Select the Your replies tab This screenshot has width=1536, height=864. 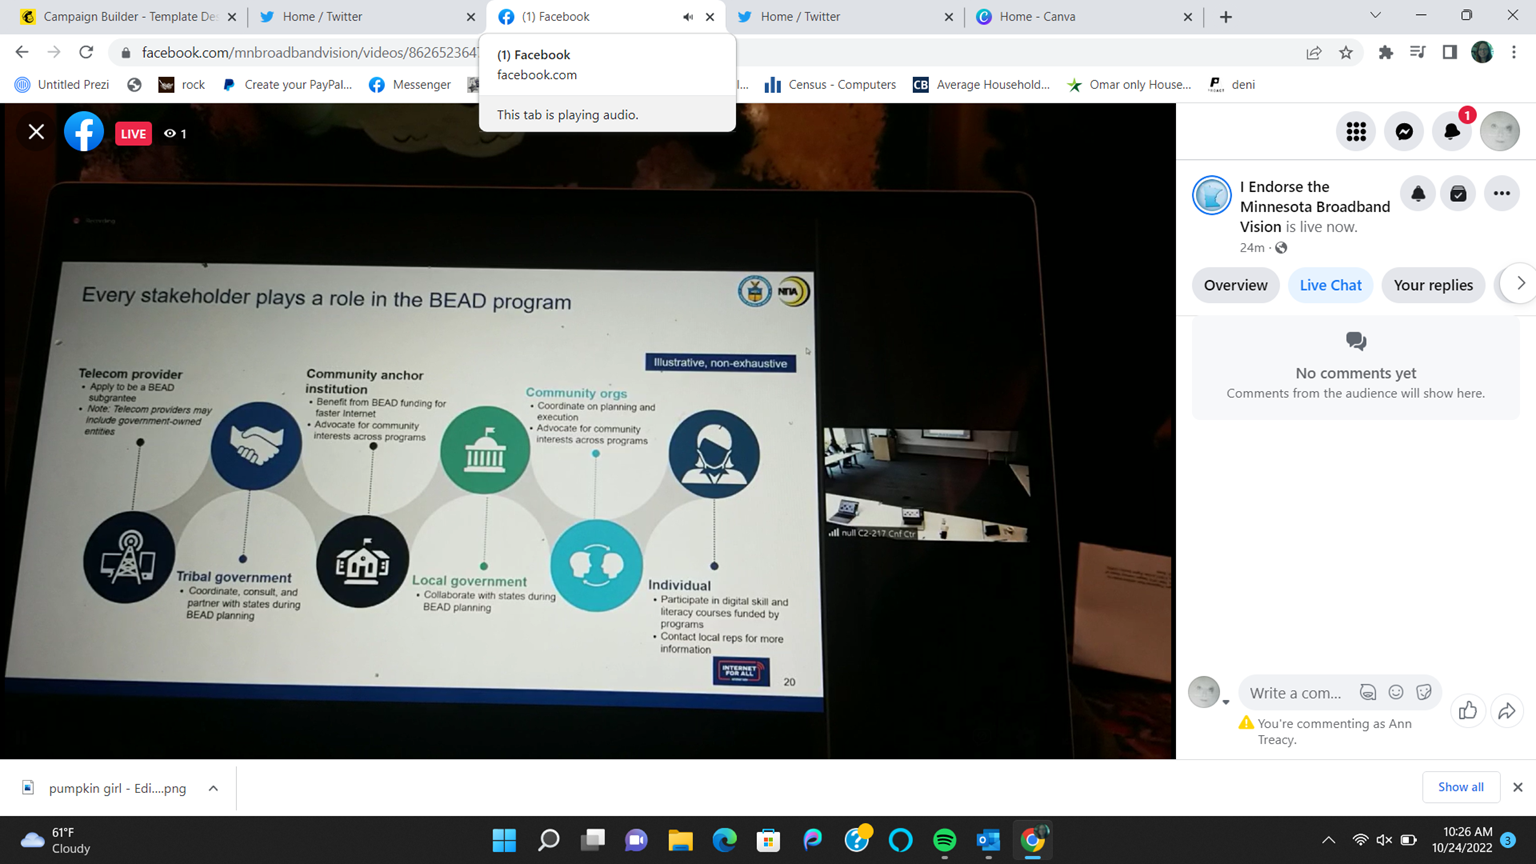1432,285
